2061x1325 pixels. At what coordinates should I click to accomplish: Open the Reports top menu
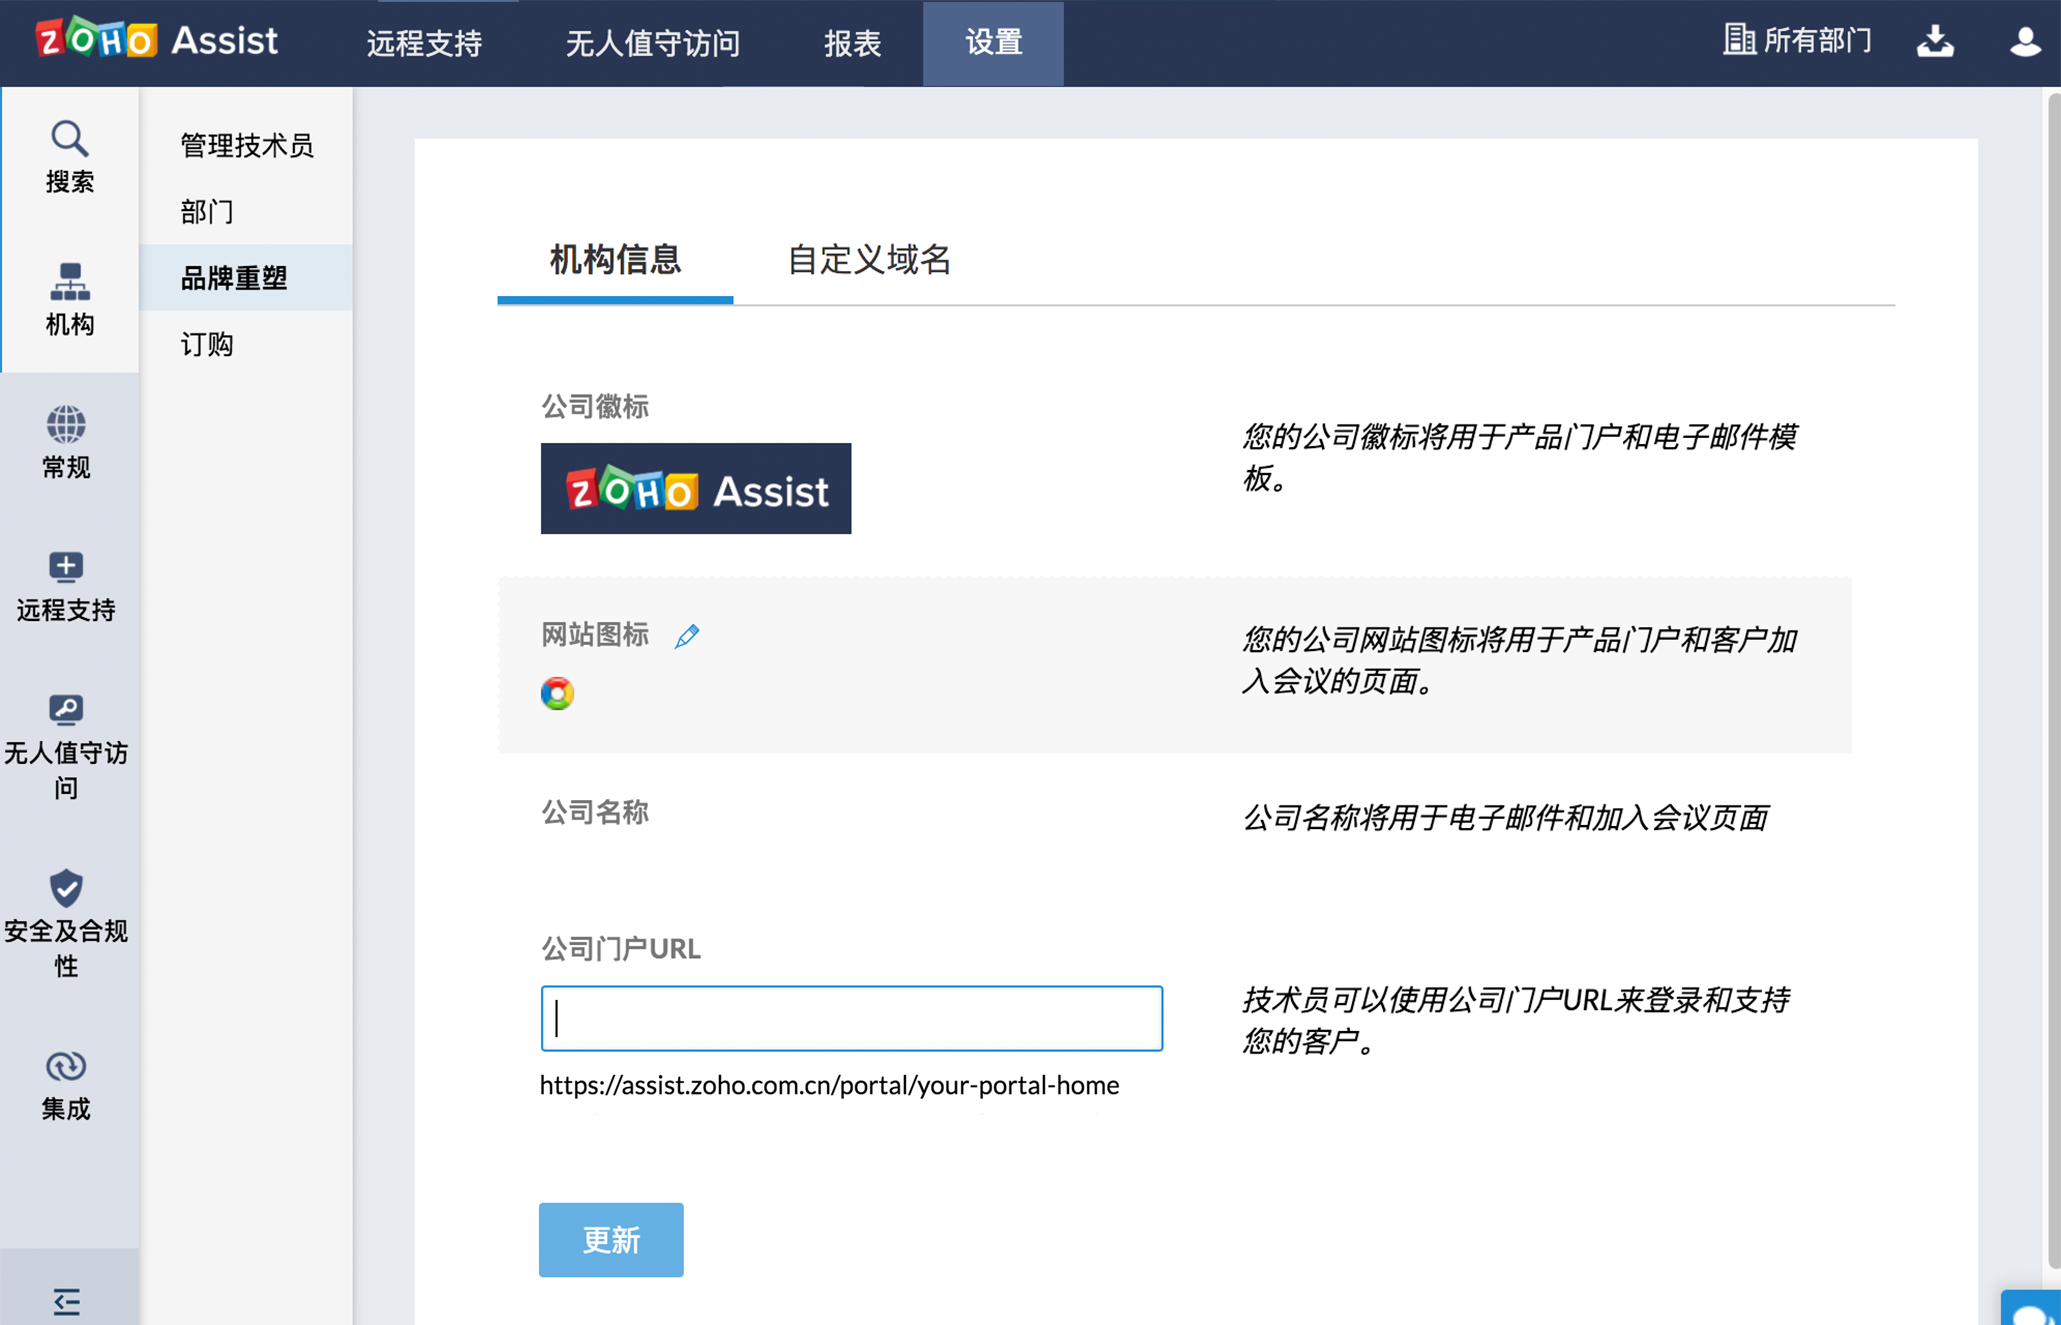pyautogui.click(x=852, y=43)
